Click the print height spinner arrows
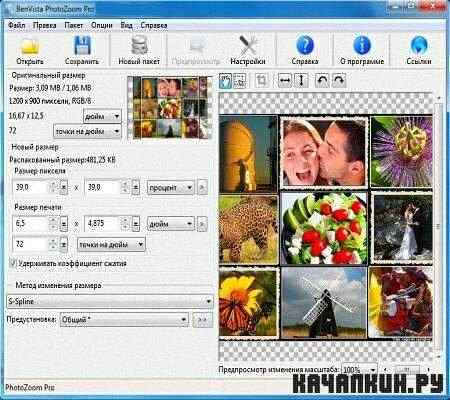Image resolution: width=450 pixels, height=400 pixels. (x=125, y=224)
